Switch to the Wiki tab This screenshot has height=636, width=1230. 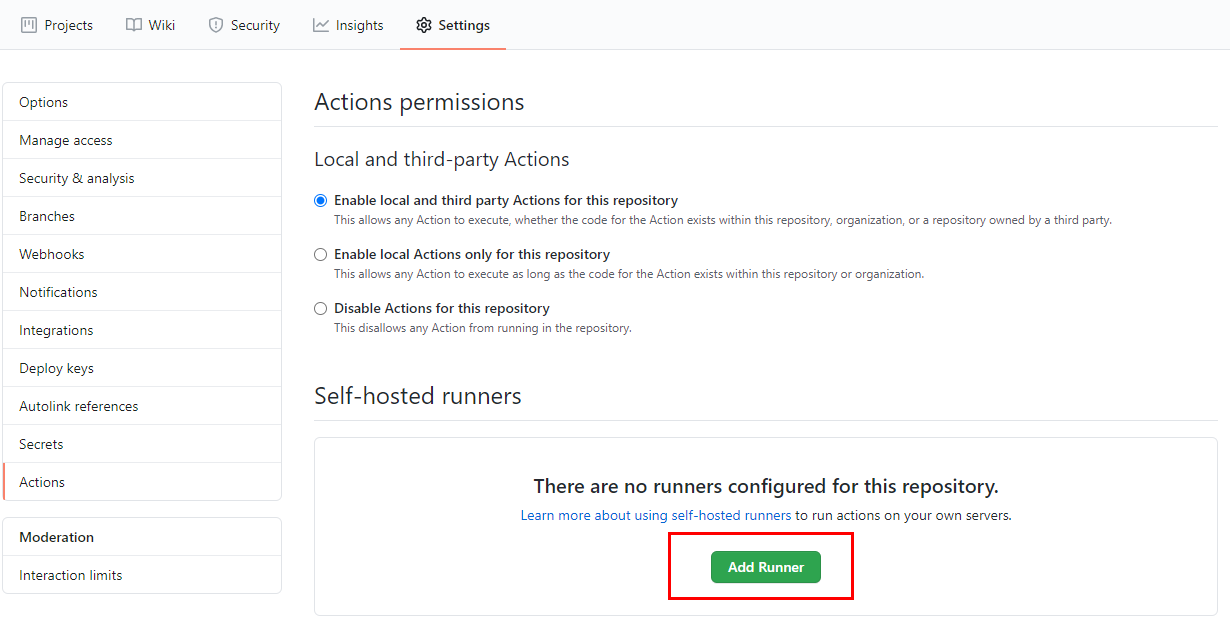151,25
